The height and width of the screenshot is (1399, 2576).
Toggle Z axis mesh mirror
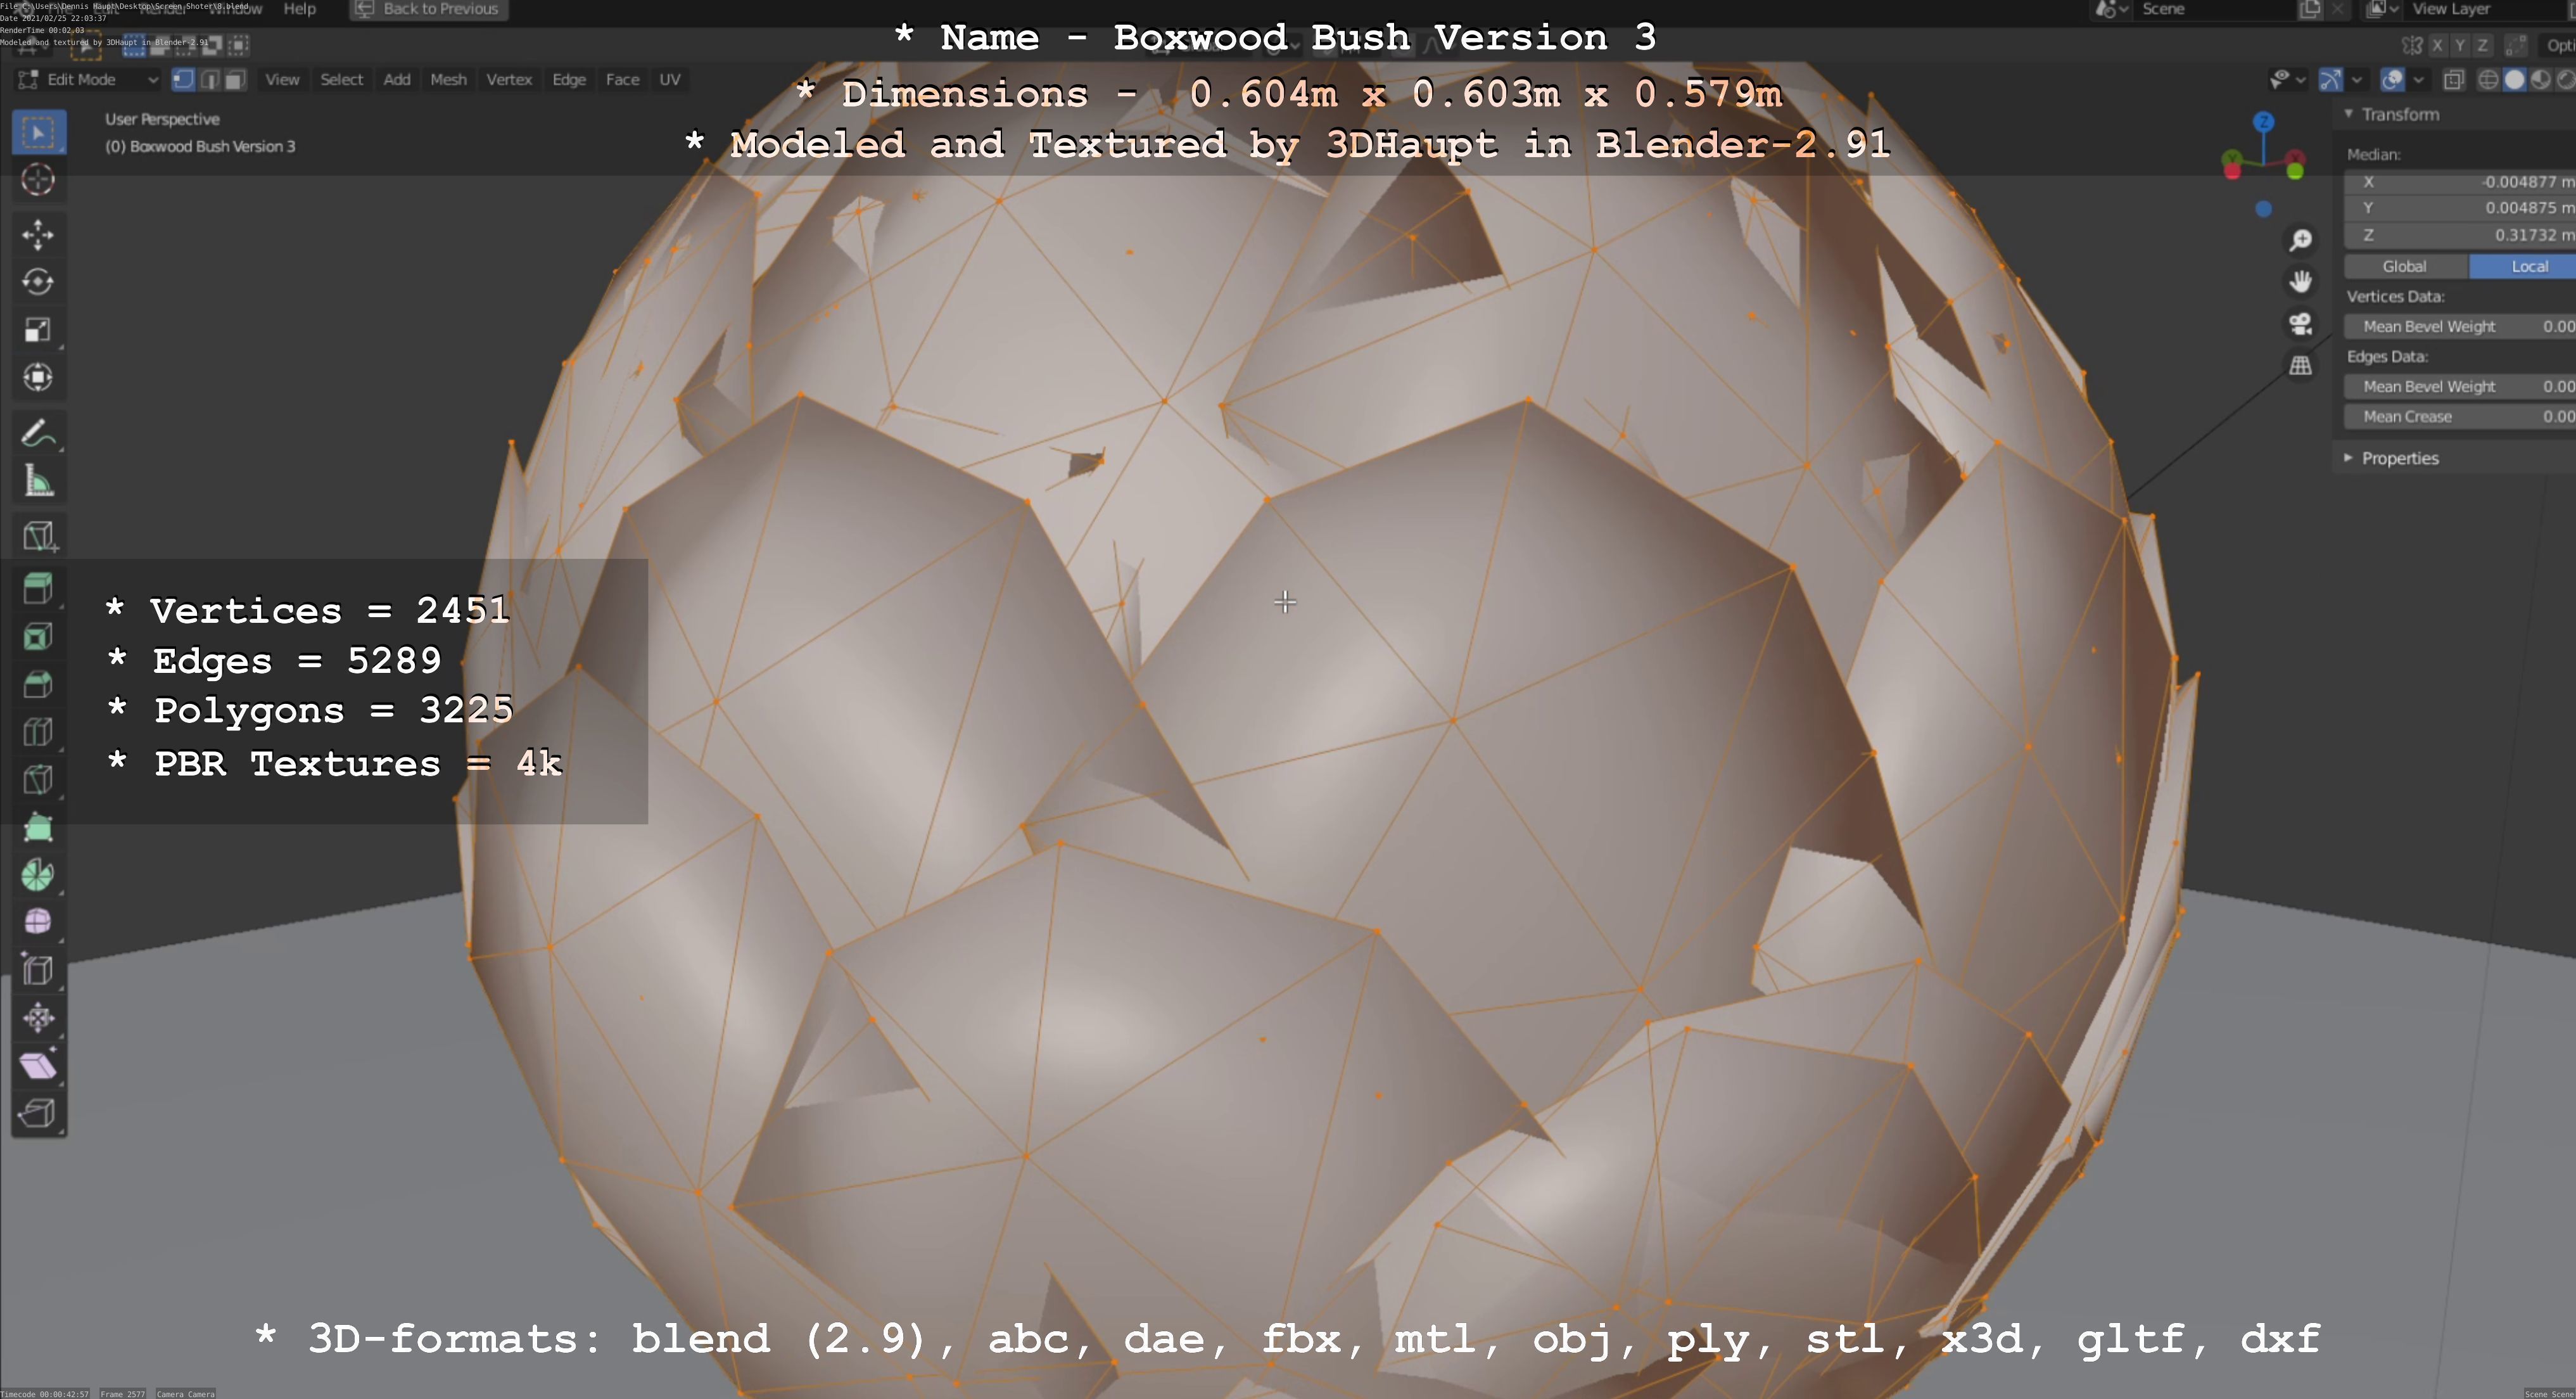pos(2482,46)
